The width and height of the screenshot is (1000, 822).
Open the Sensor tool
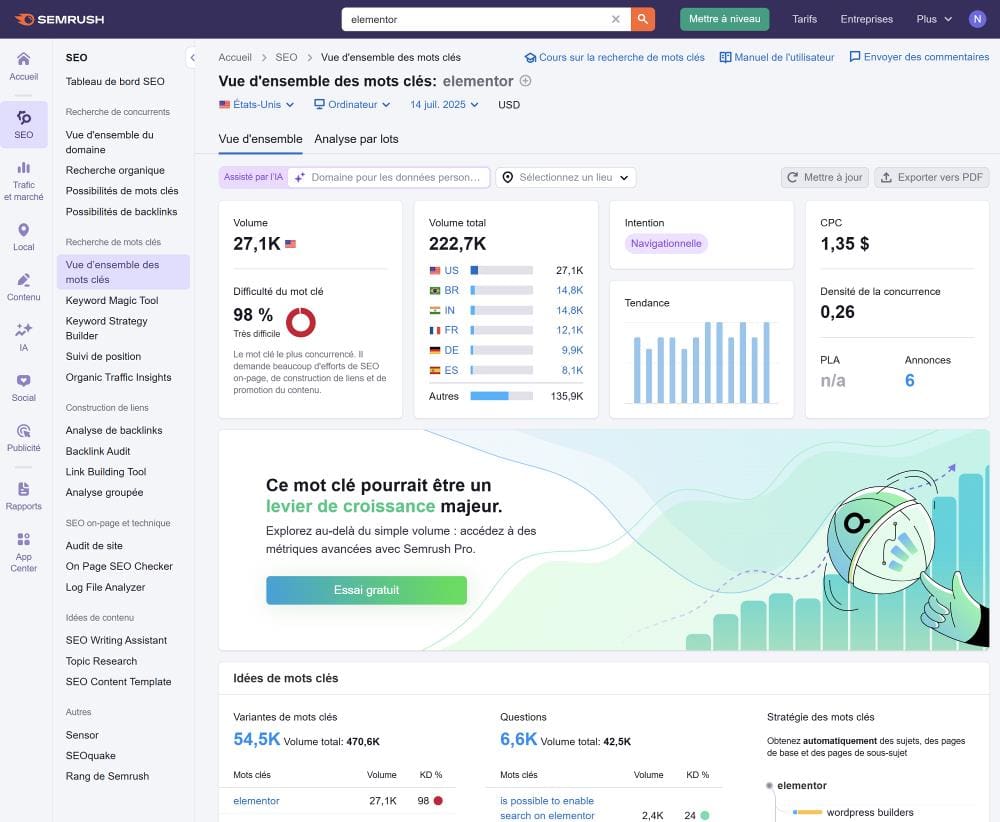coord(82,735)
